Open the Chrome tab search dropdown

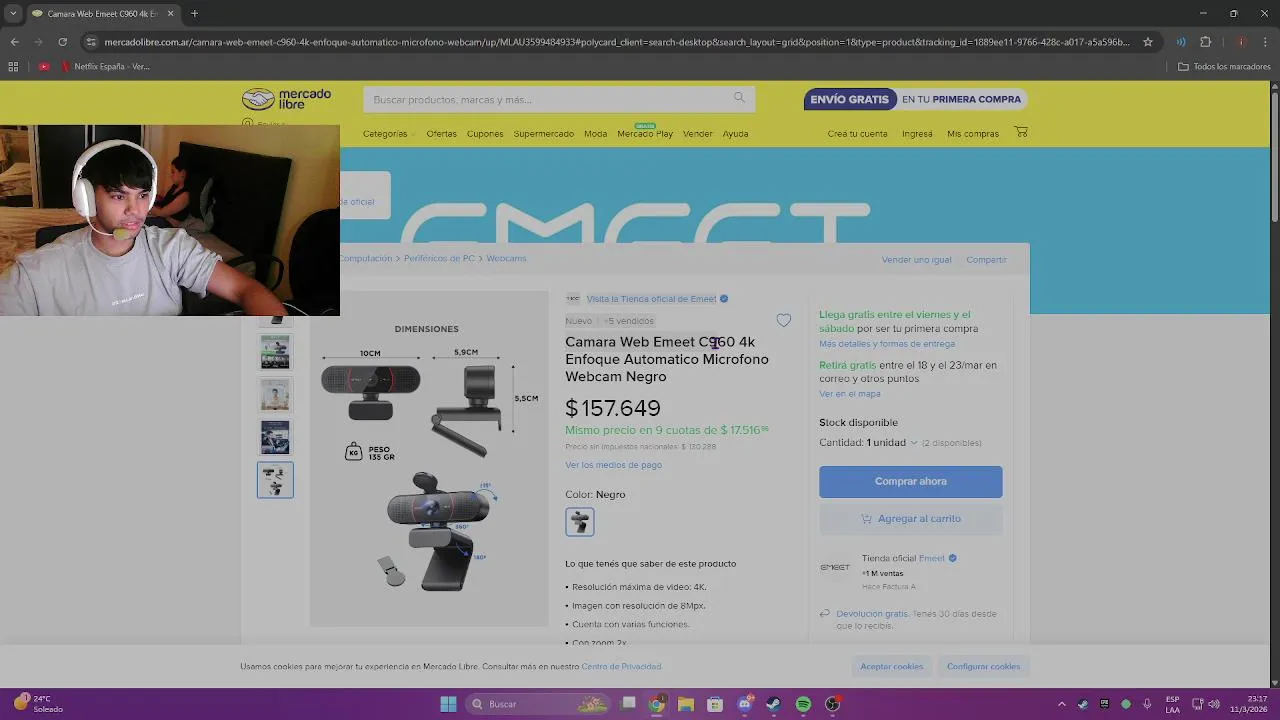(13, 14)
